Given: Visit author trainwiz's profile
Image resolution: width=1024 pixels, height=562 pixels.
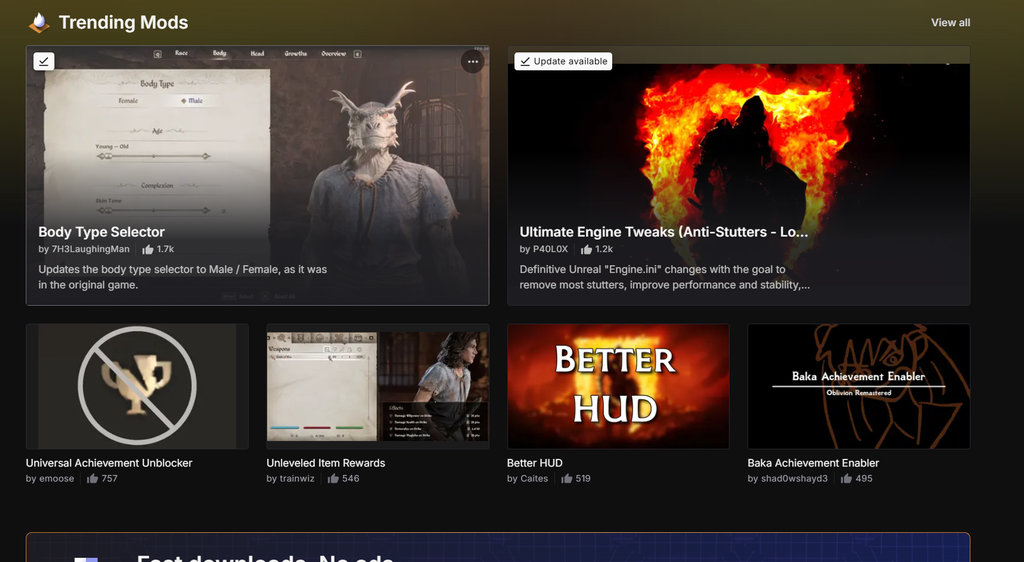Looking at the screenshot, I should point(298,479).
